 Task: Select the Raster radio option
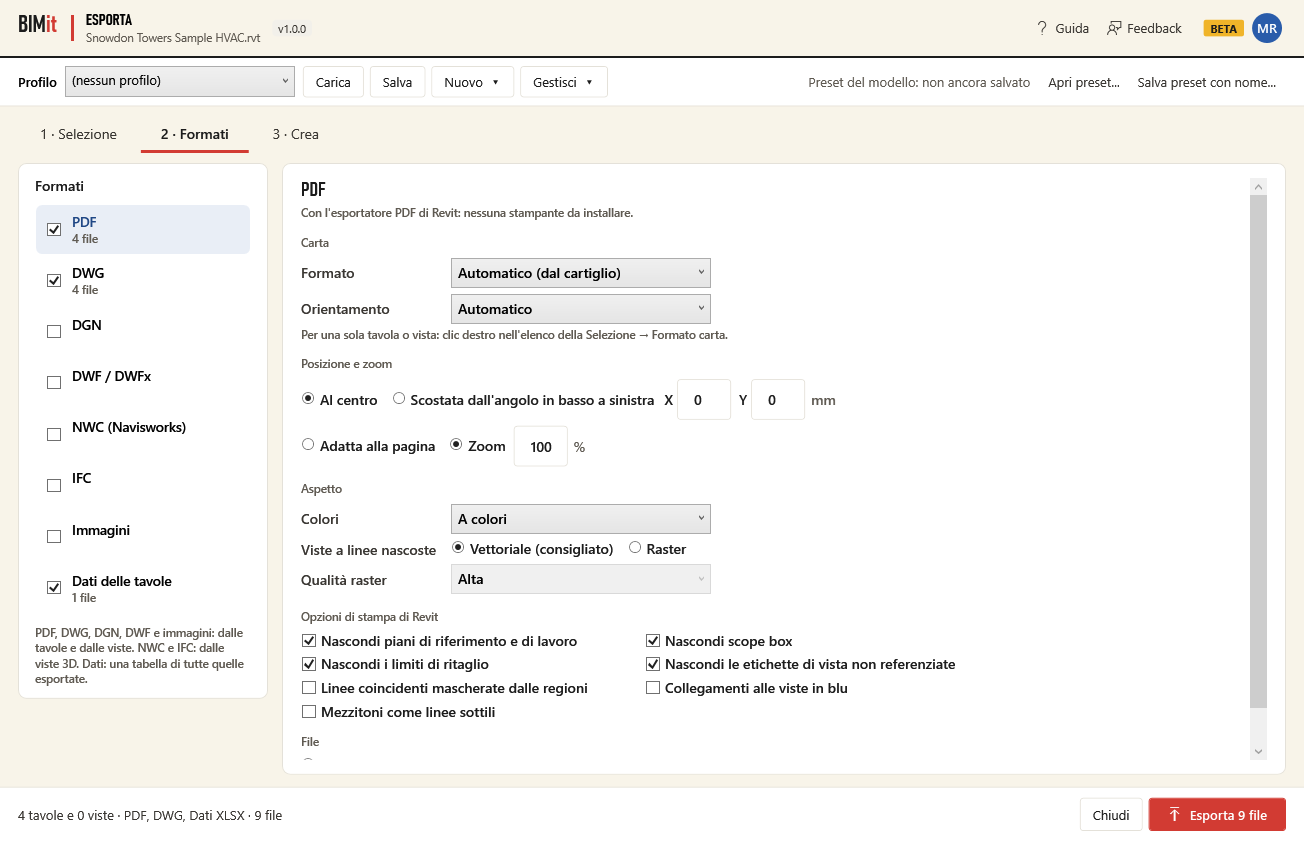click(635, 548)
